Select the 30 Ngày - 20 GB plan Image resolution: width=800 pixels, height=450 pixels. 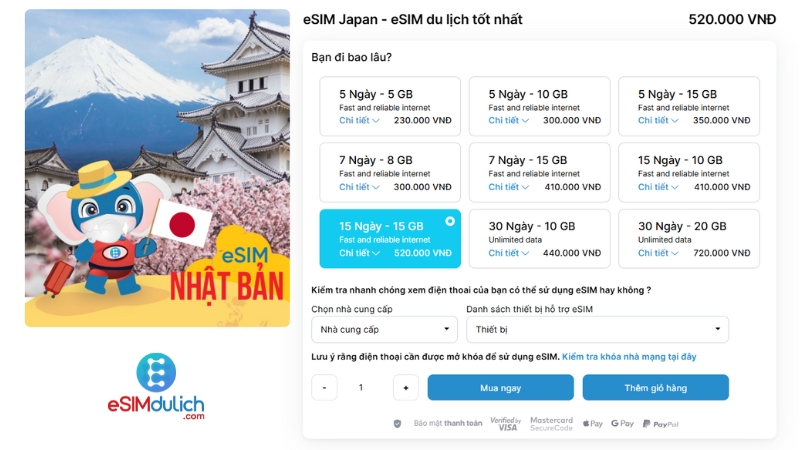click(x=689, y=239)
